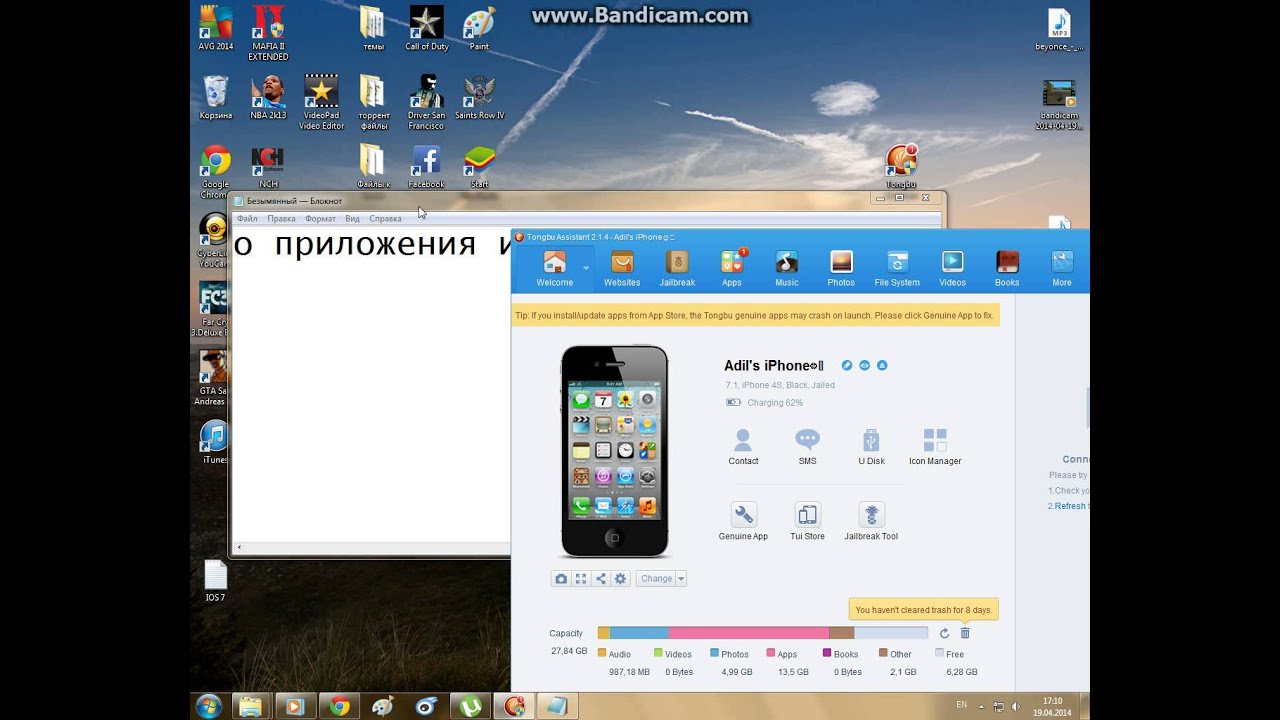The width and height of the screenshot is (1280, 720).
Task: Expand the Welcome dropdown arrow
Action: 586,268
